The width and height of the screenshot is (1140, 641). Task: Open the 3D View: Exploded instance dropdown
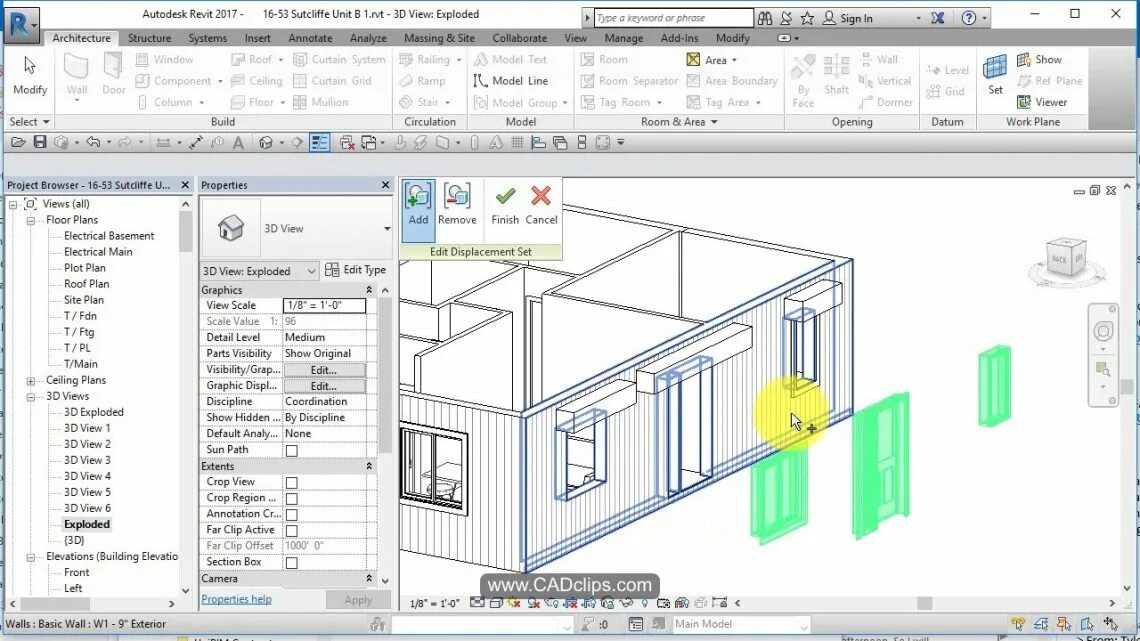260,270
